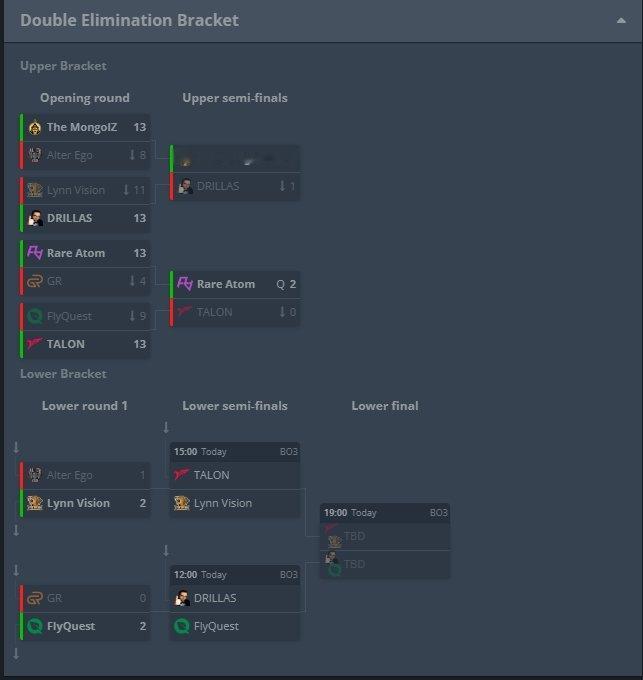Click GR logo in opening round

(x=35, y=281)
